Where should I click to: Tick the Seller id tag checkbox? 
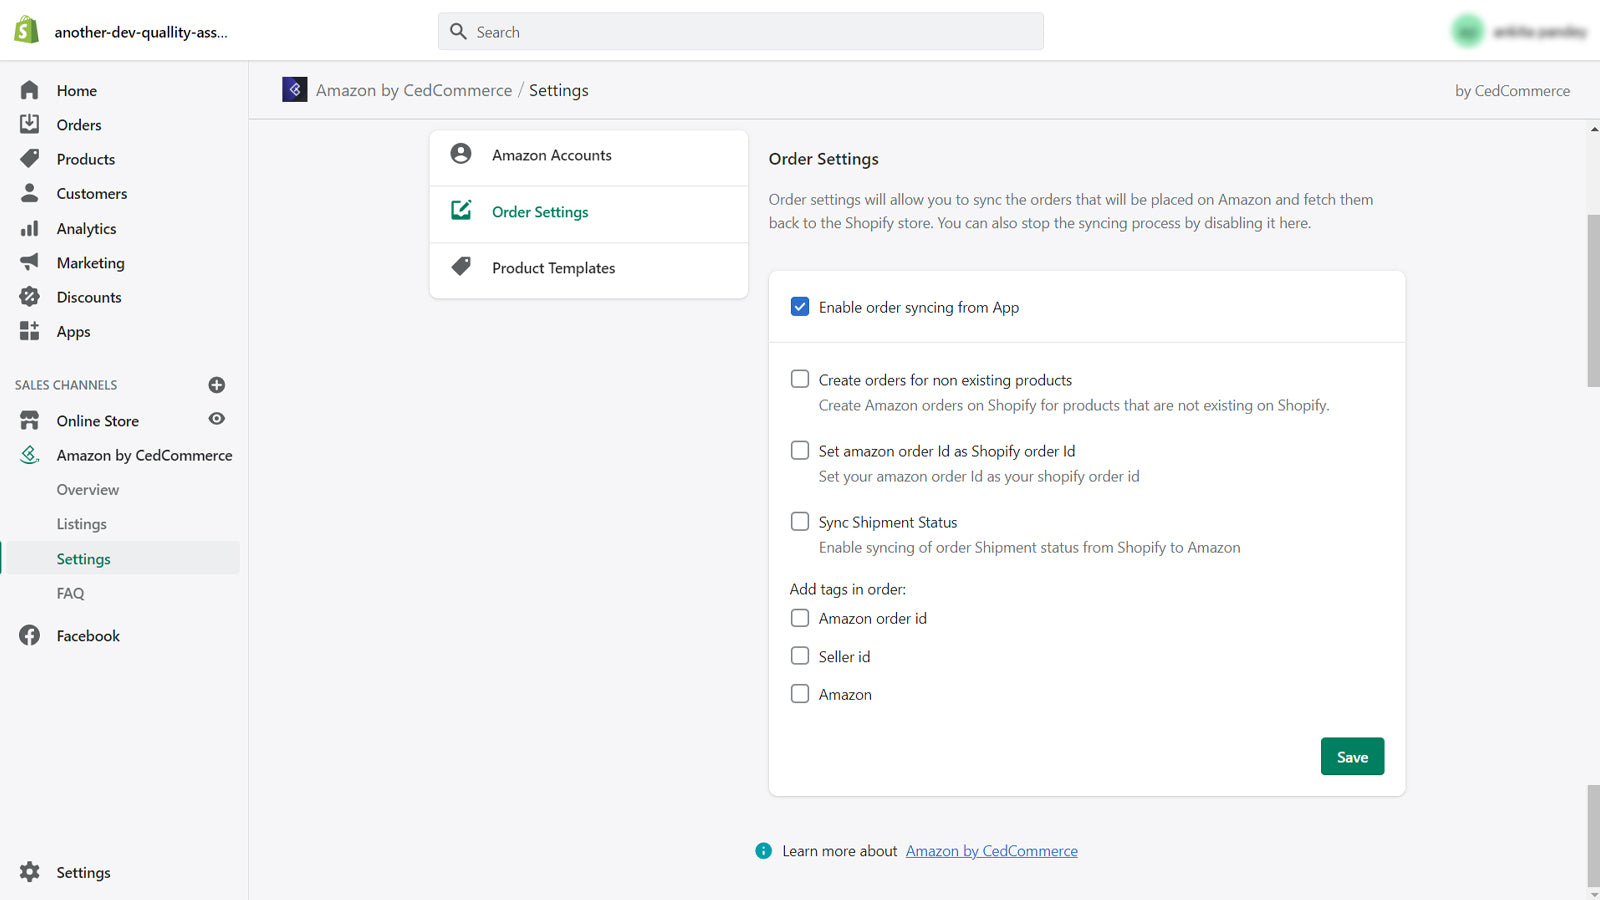800,656
